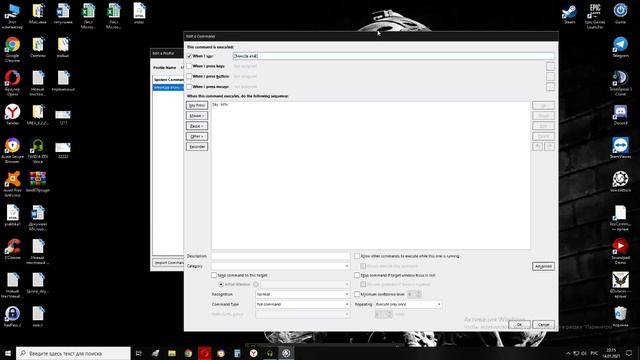640x360 pixels.
Task: Open the Recognition dropdown set to Normal
Action: tap(302, 294)
